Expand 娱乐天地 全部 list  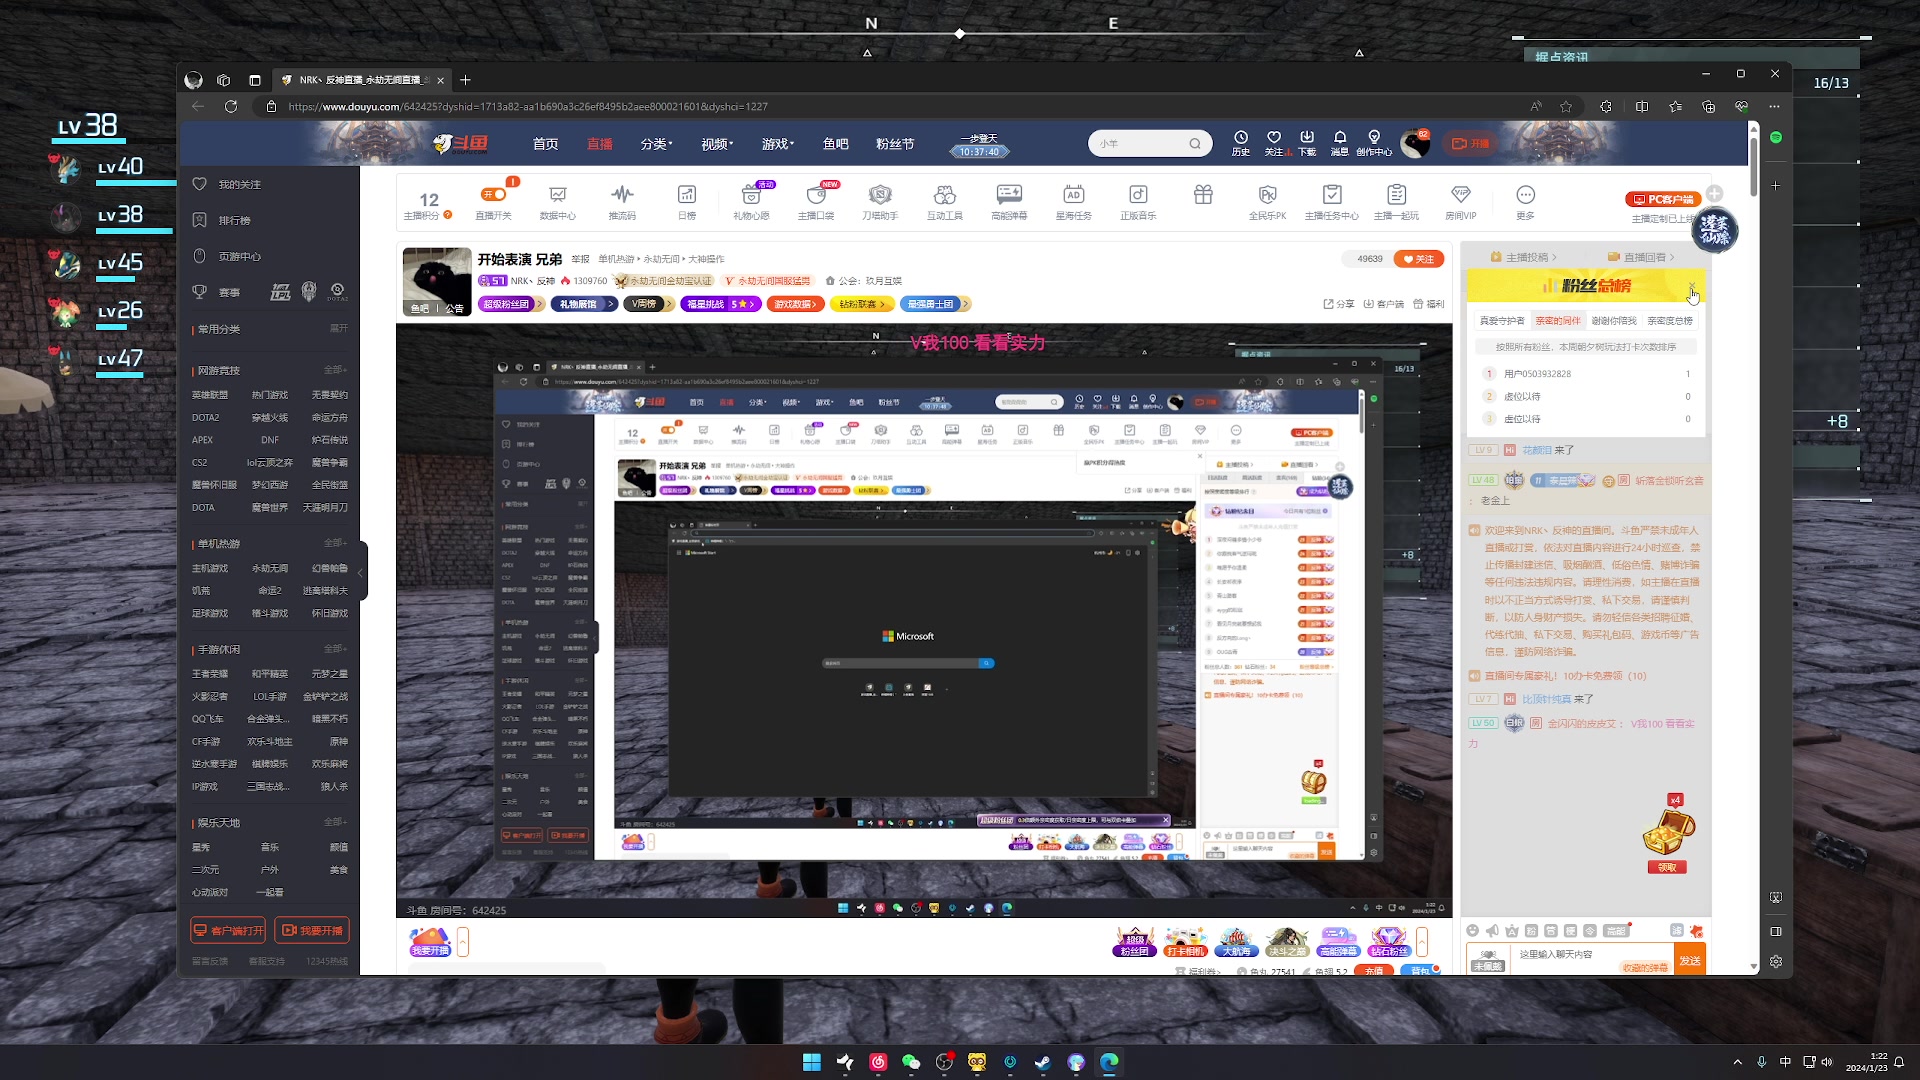[x=335, y=822]
